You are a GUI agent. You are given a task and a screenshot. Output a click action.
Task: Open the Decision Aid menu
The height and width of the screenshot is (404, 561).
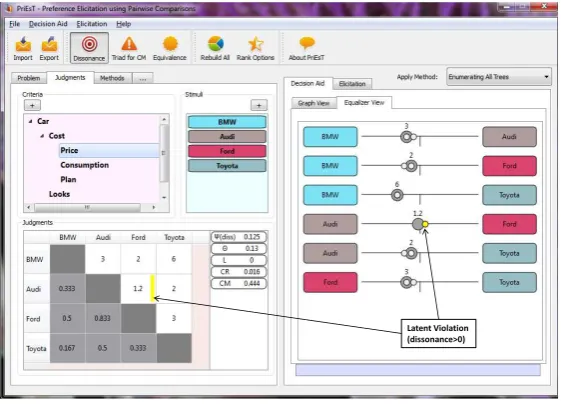tap(48, 24)
